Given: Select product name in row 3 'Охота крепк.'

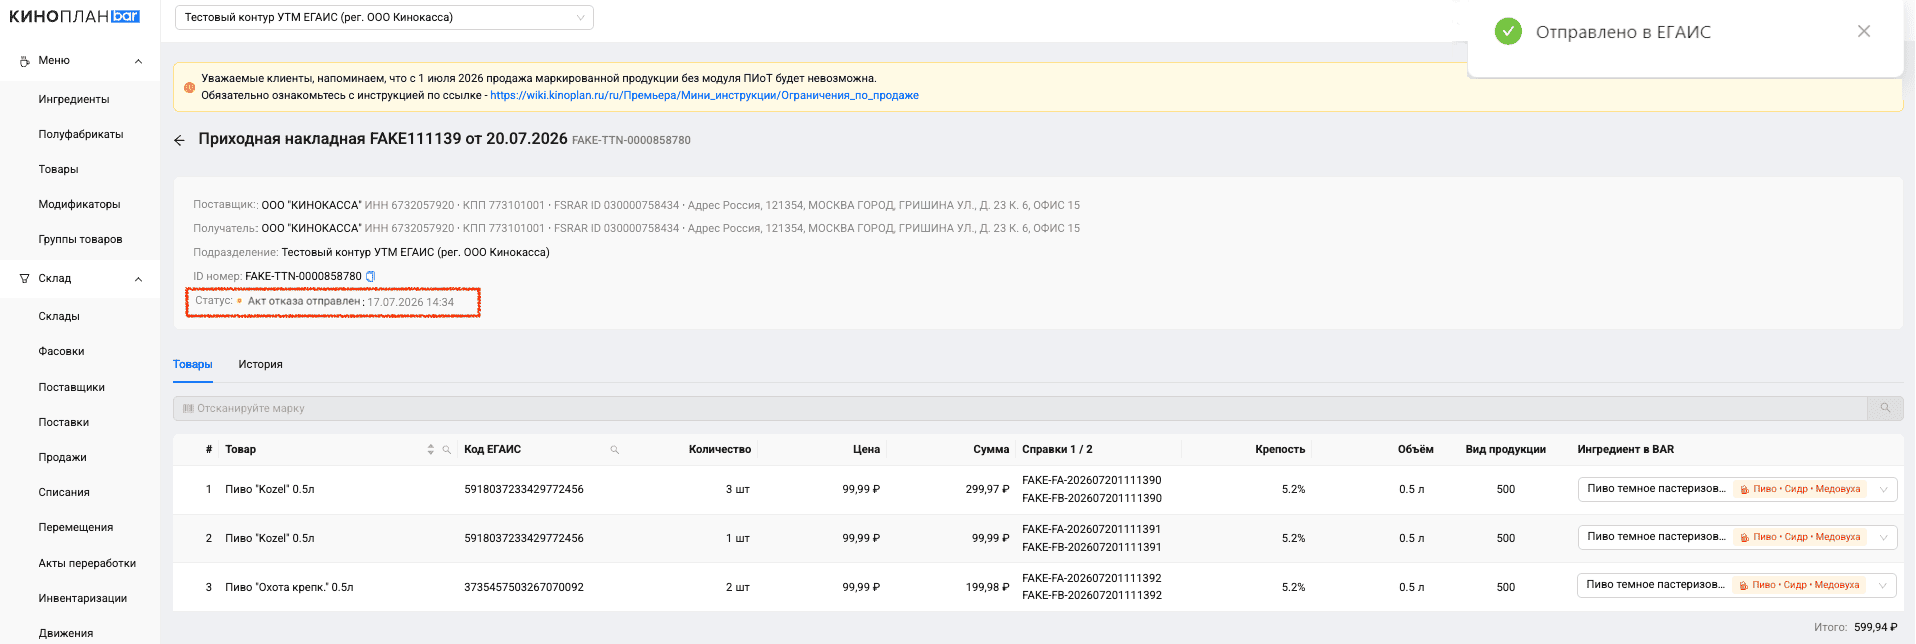Looking at the screenshot, I should tap(289, 587).
